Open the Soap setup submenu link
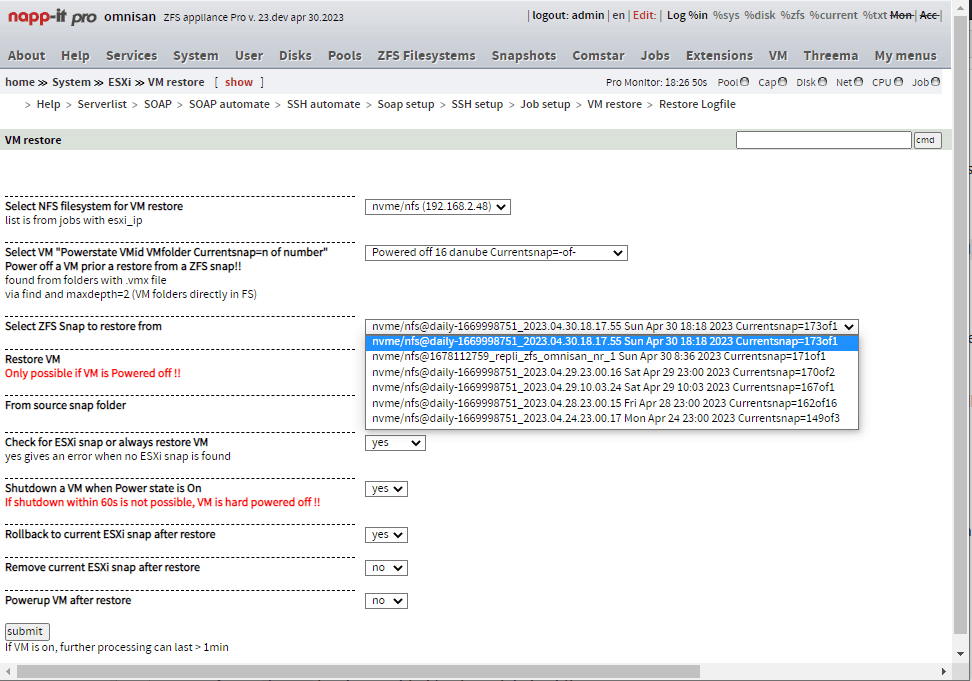 (x=406, y=104)
